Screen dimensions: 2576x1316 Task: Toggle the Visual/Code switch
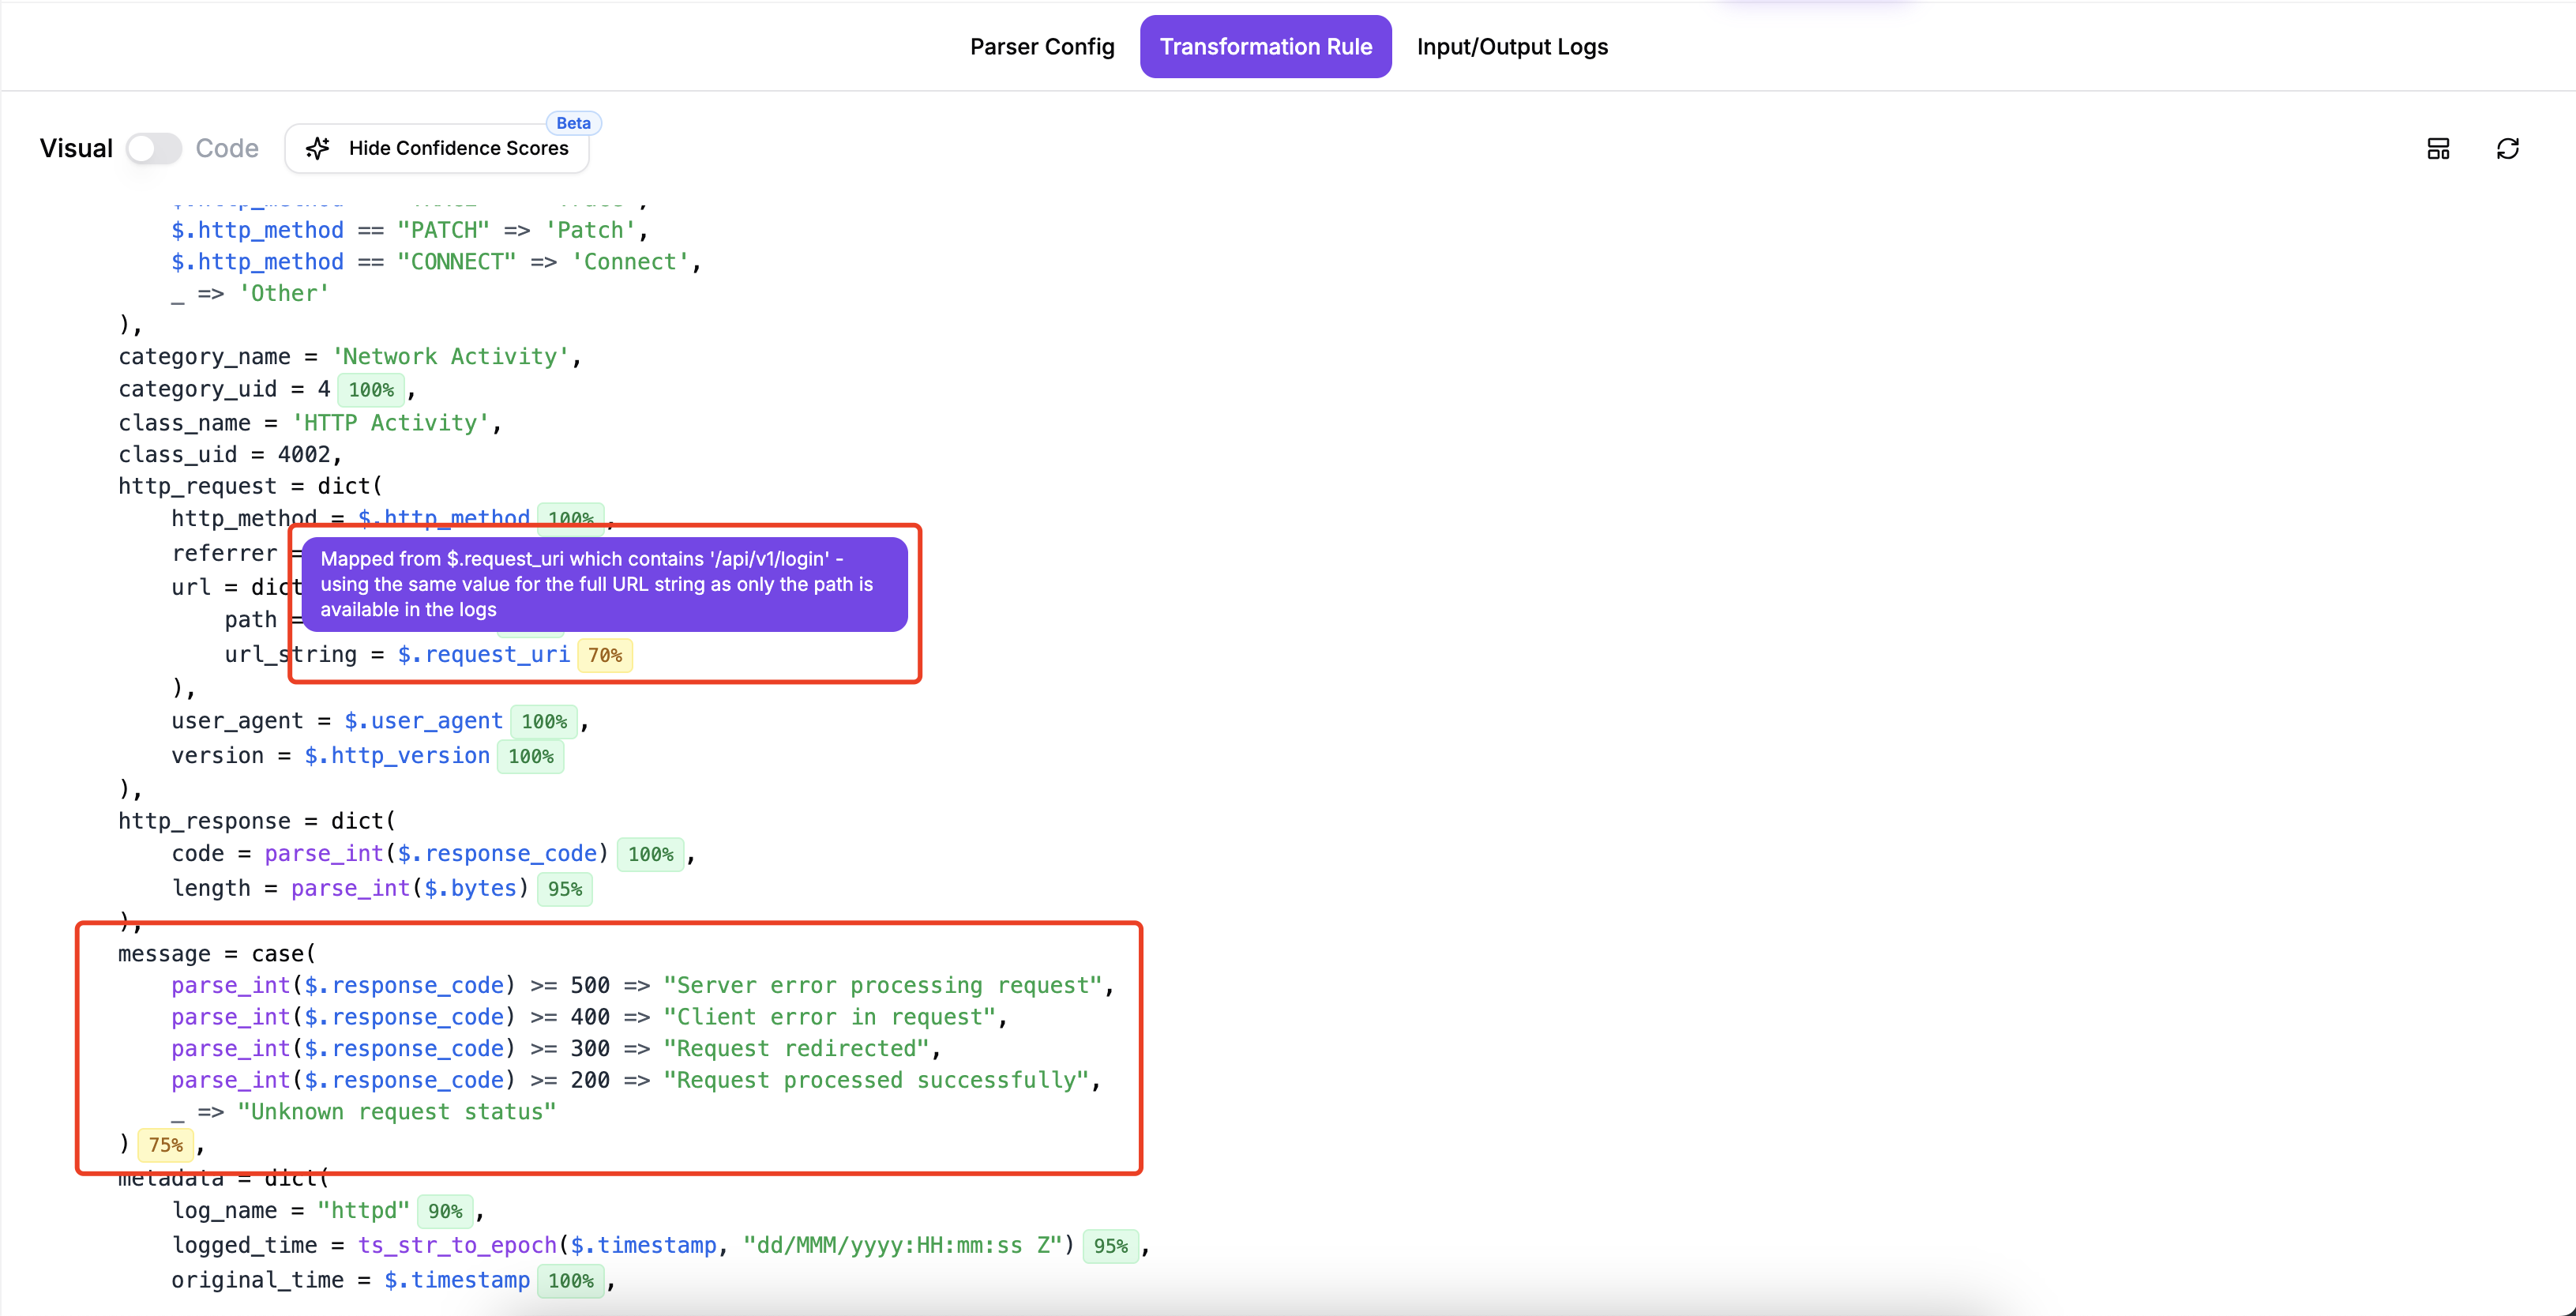click(154, 148)
